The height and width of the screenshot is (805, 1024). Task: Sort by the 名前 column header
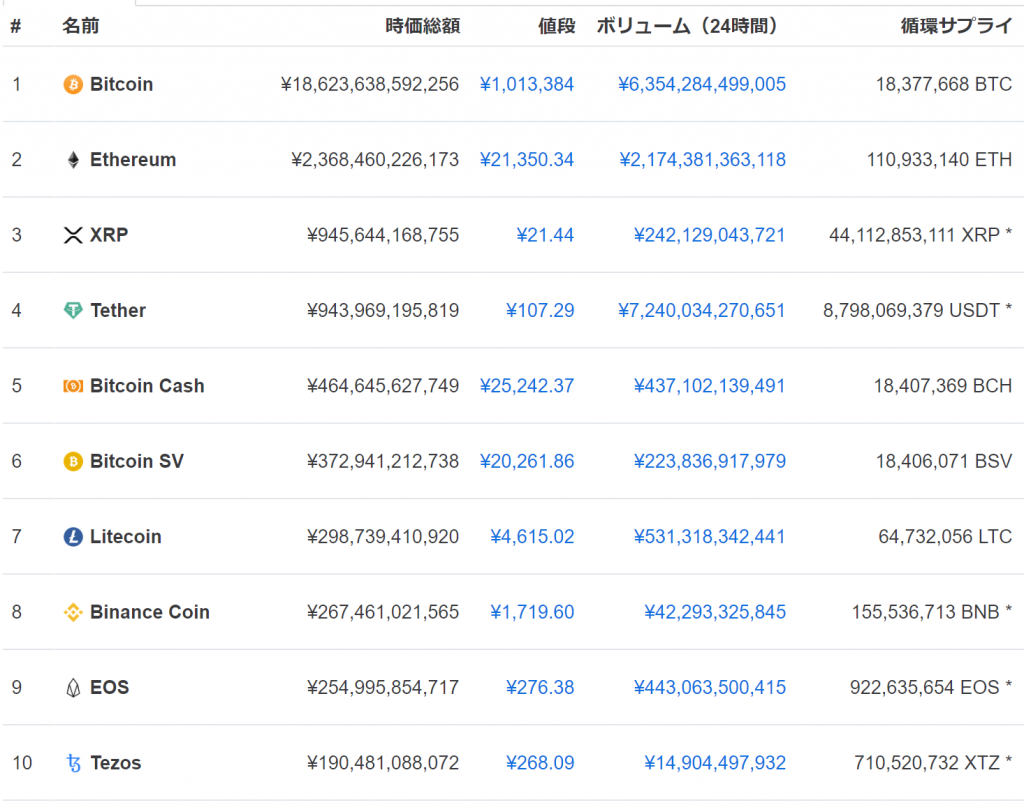[81, 26]
